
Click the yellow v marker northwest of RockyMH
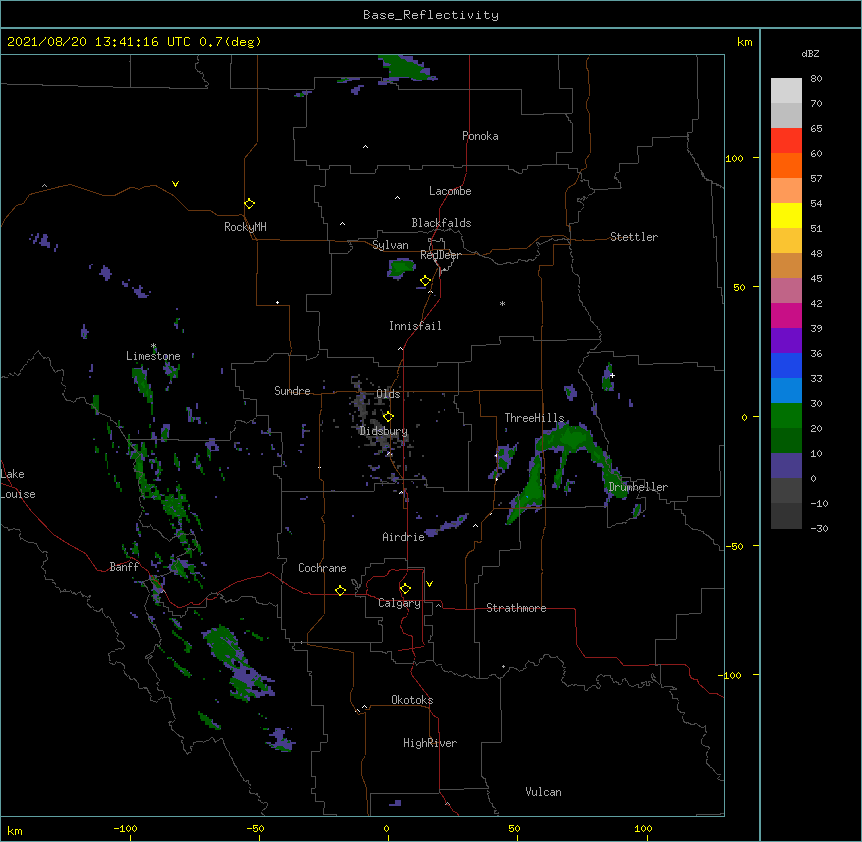(175, 184)
